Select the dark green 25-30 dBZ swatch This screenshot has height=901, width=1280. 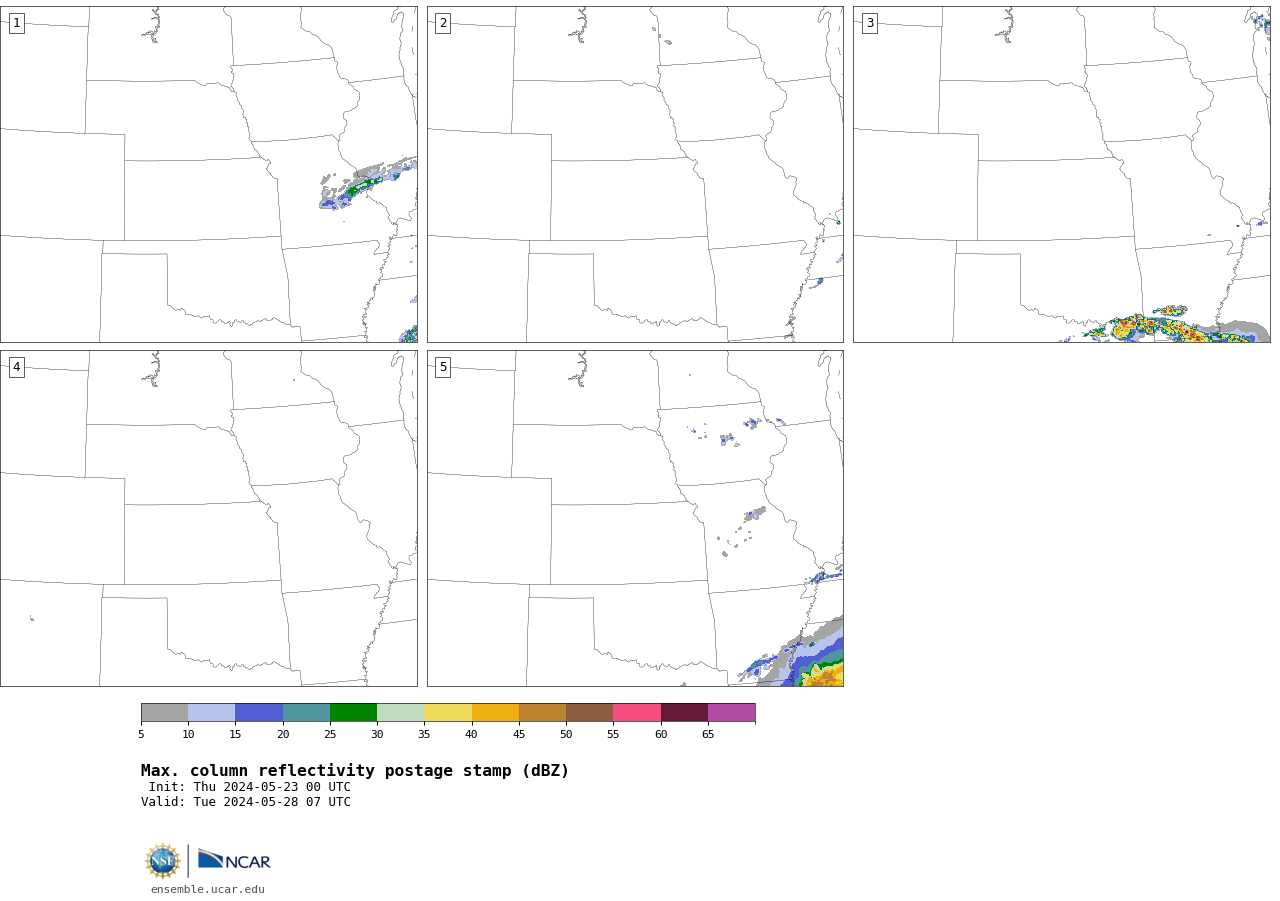click(353, 713)
